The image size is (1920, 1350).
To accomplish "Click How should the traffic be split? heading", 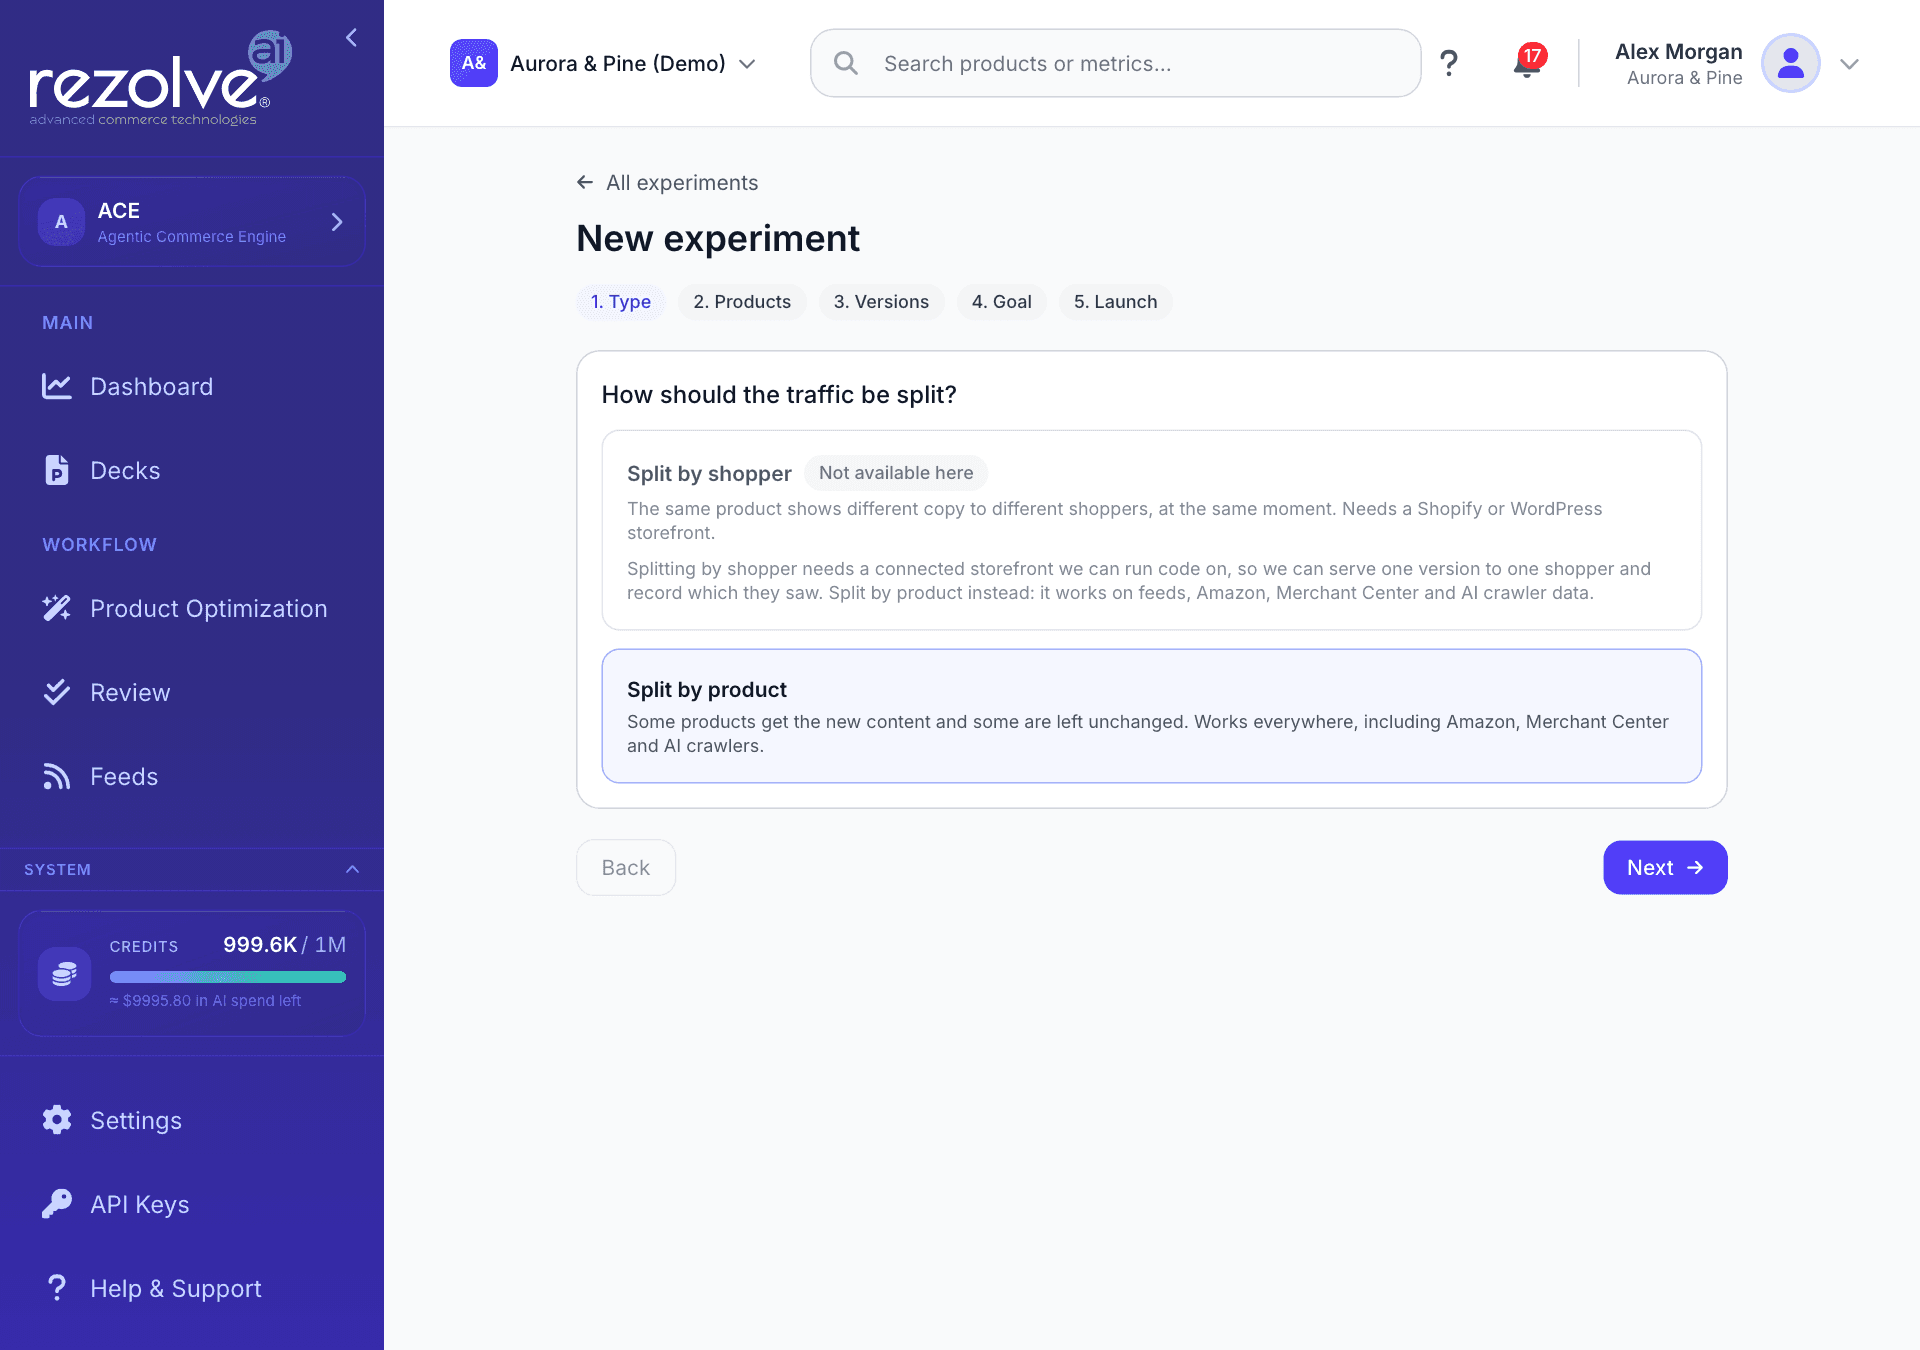I will [779, 395].
